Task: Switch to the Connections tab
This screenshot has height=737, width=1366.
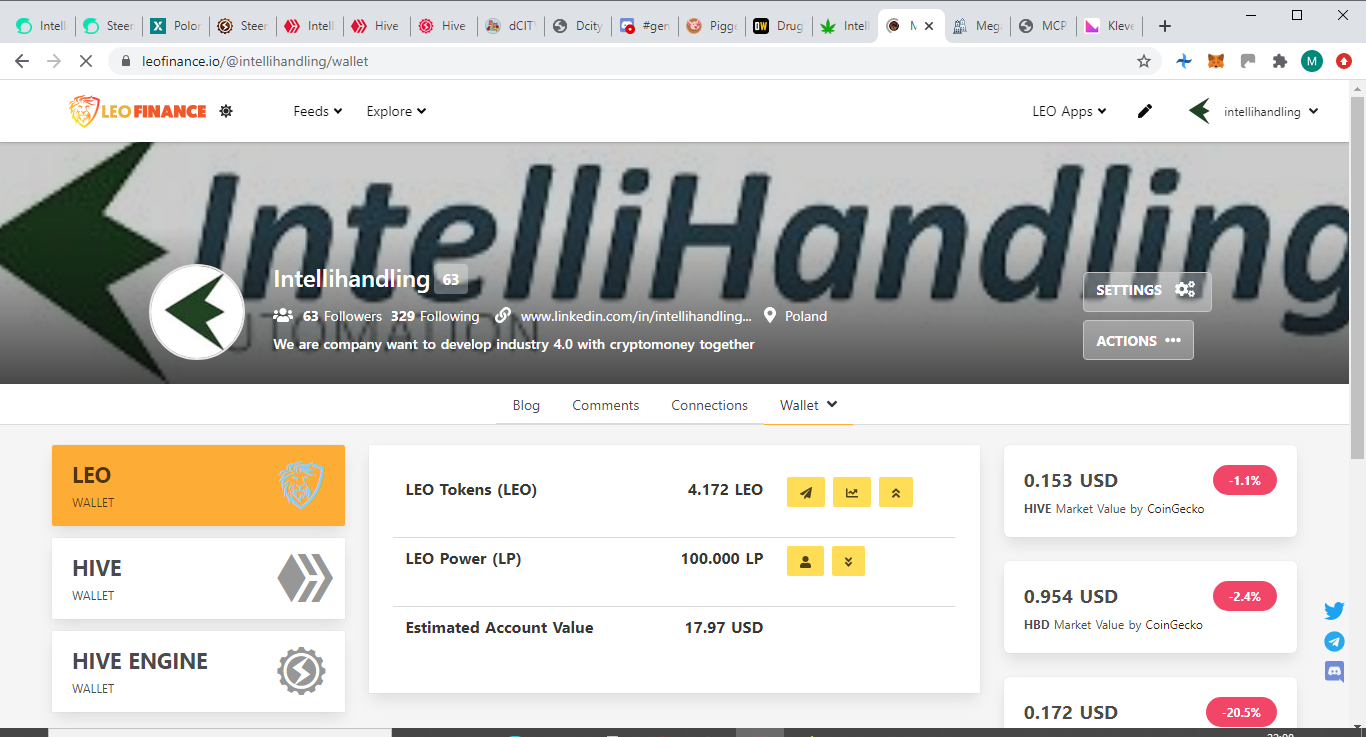Action: [710, 405]
